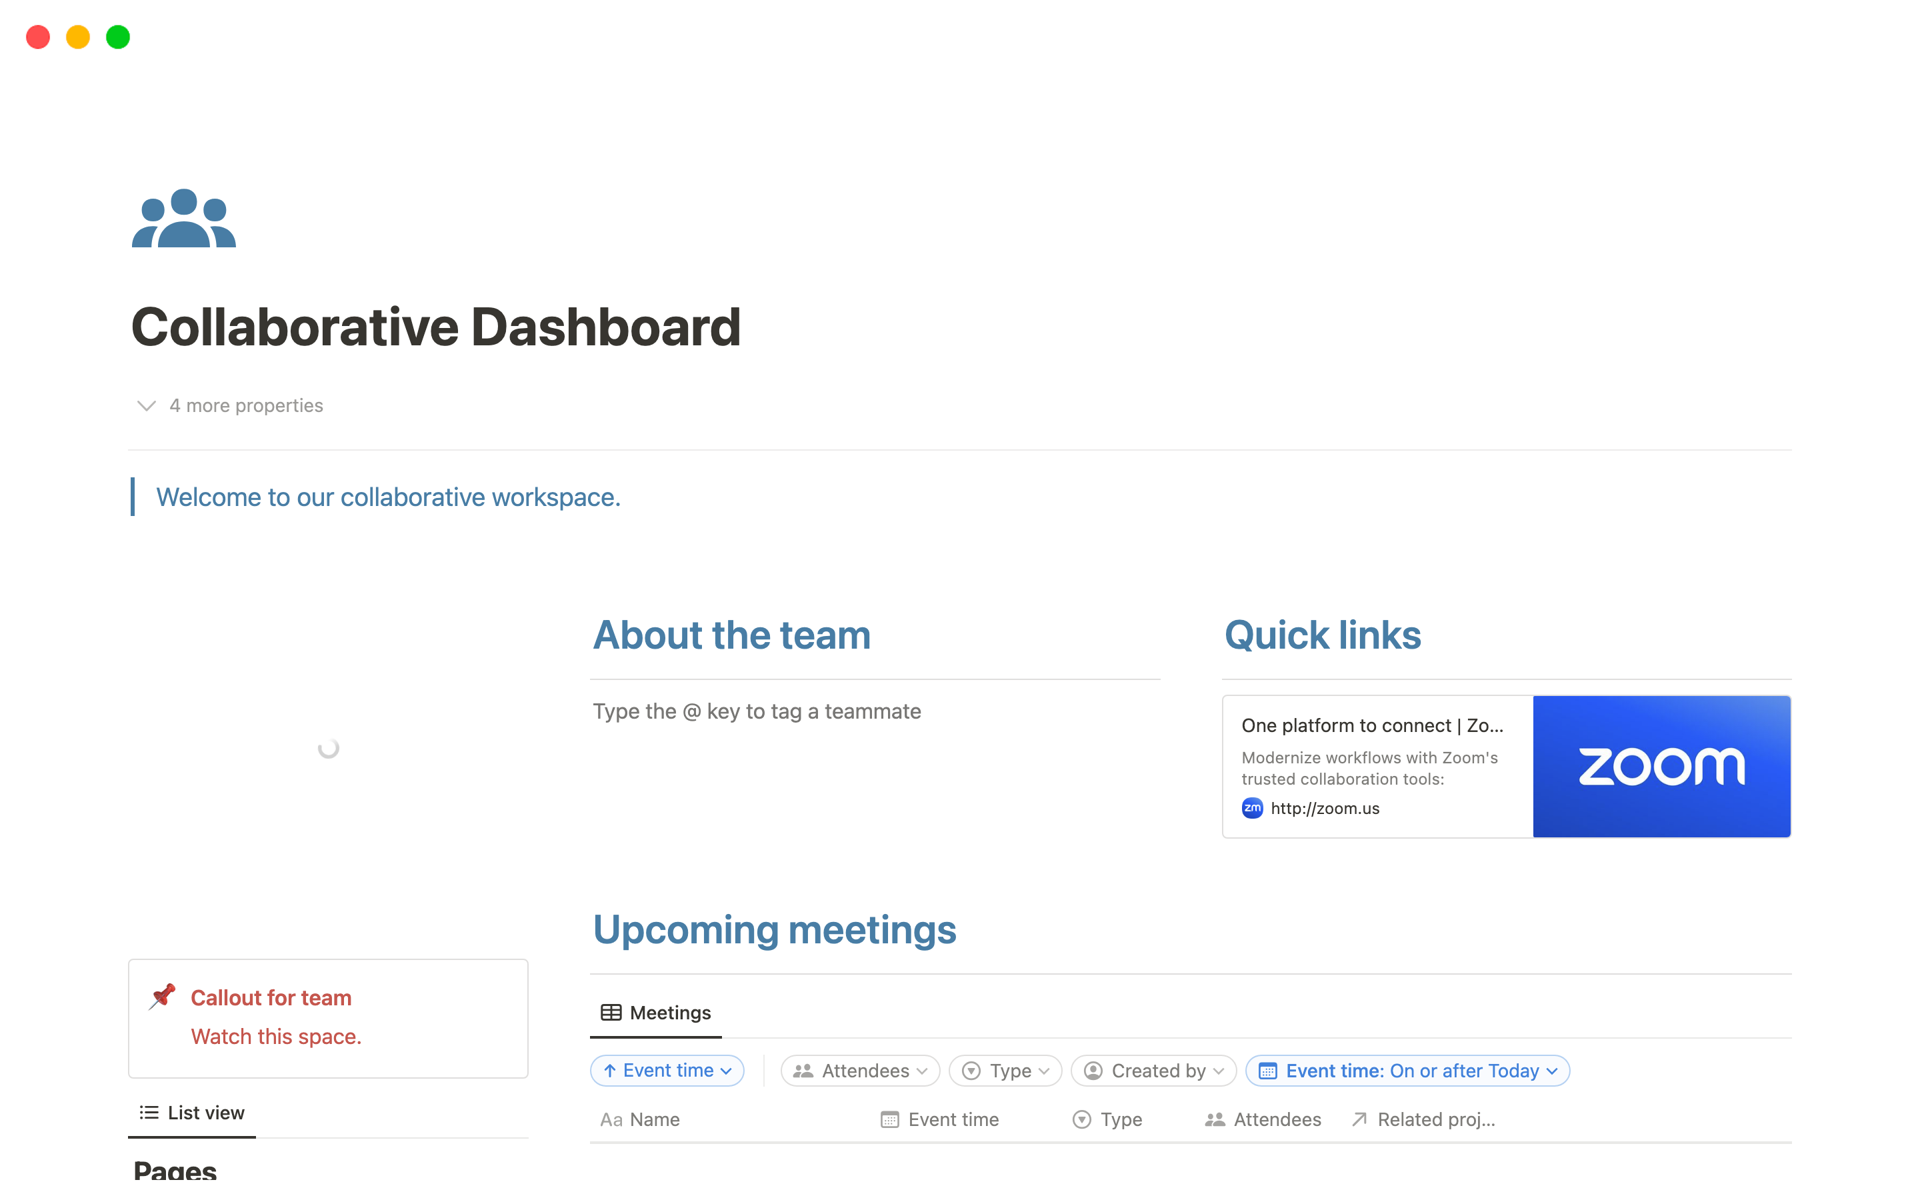Image resolution: width=1920 pixels, height=1200 pixels.
Task: Click the Type the @ key text field
Action: point(757,711)
